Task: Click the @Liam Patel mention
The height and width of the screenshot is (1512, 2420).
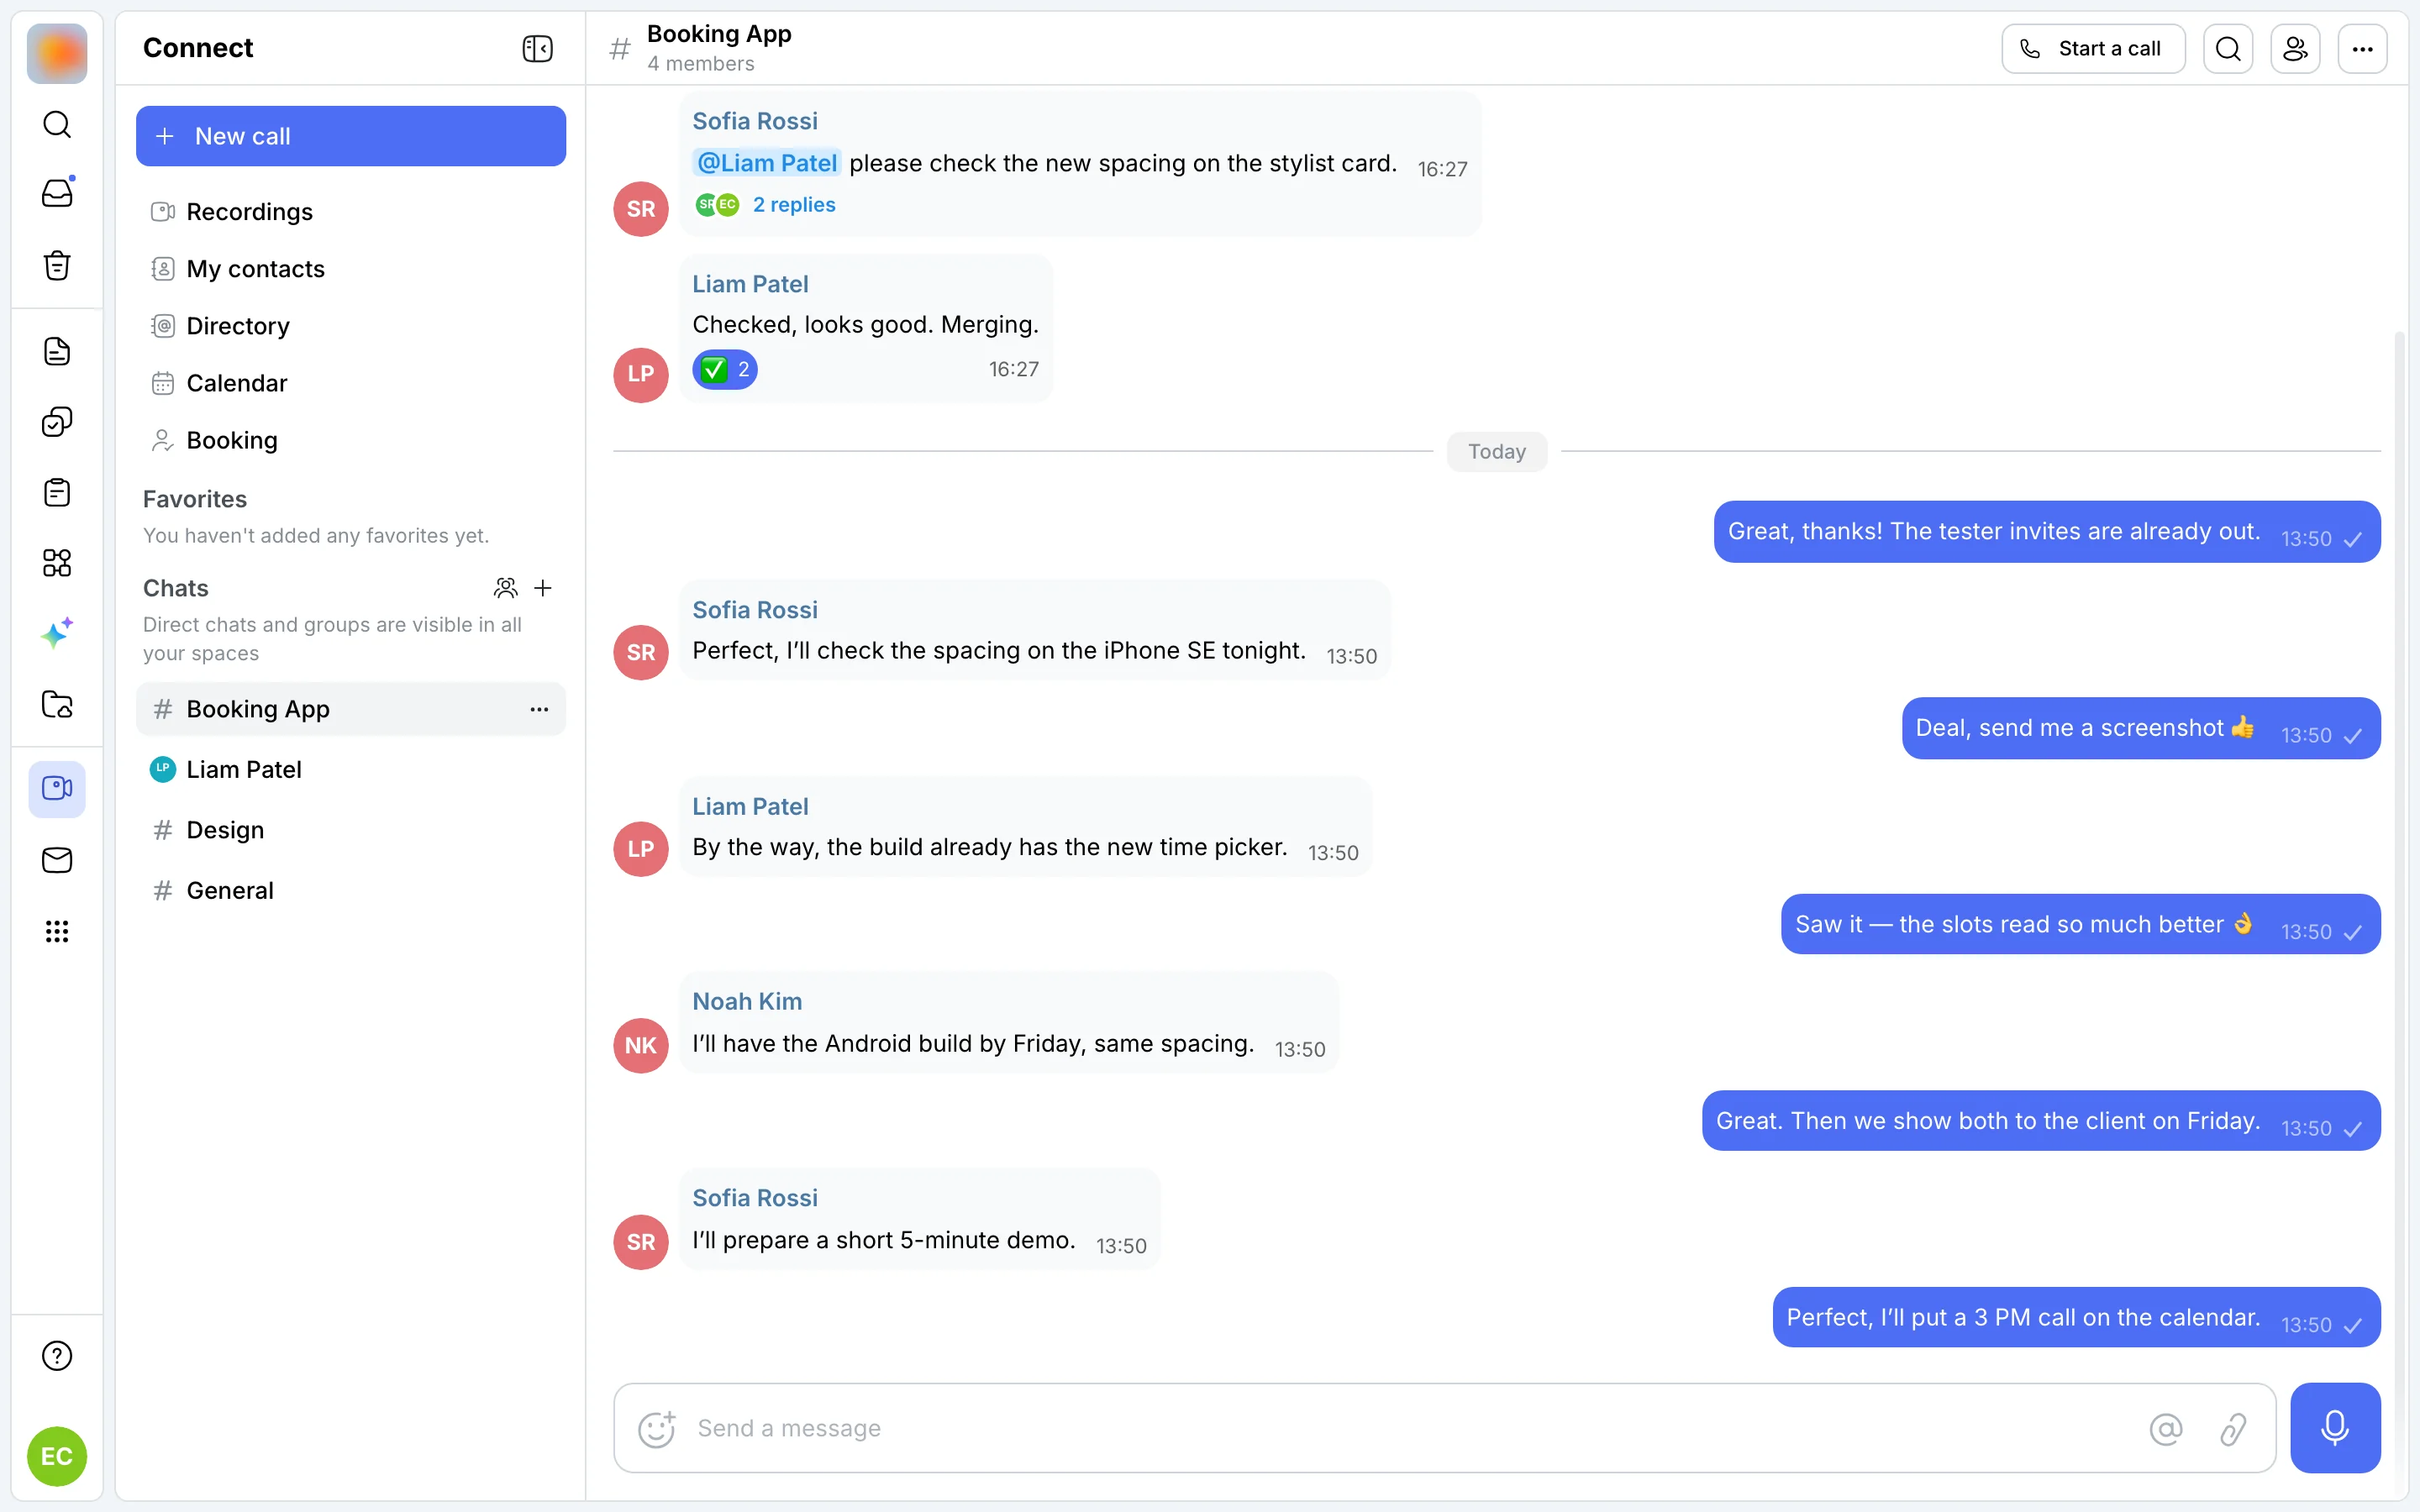Action: tap(766, 163)
